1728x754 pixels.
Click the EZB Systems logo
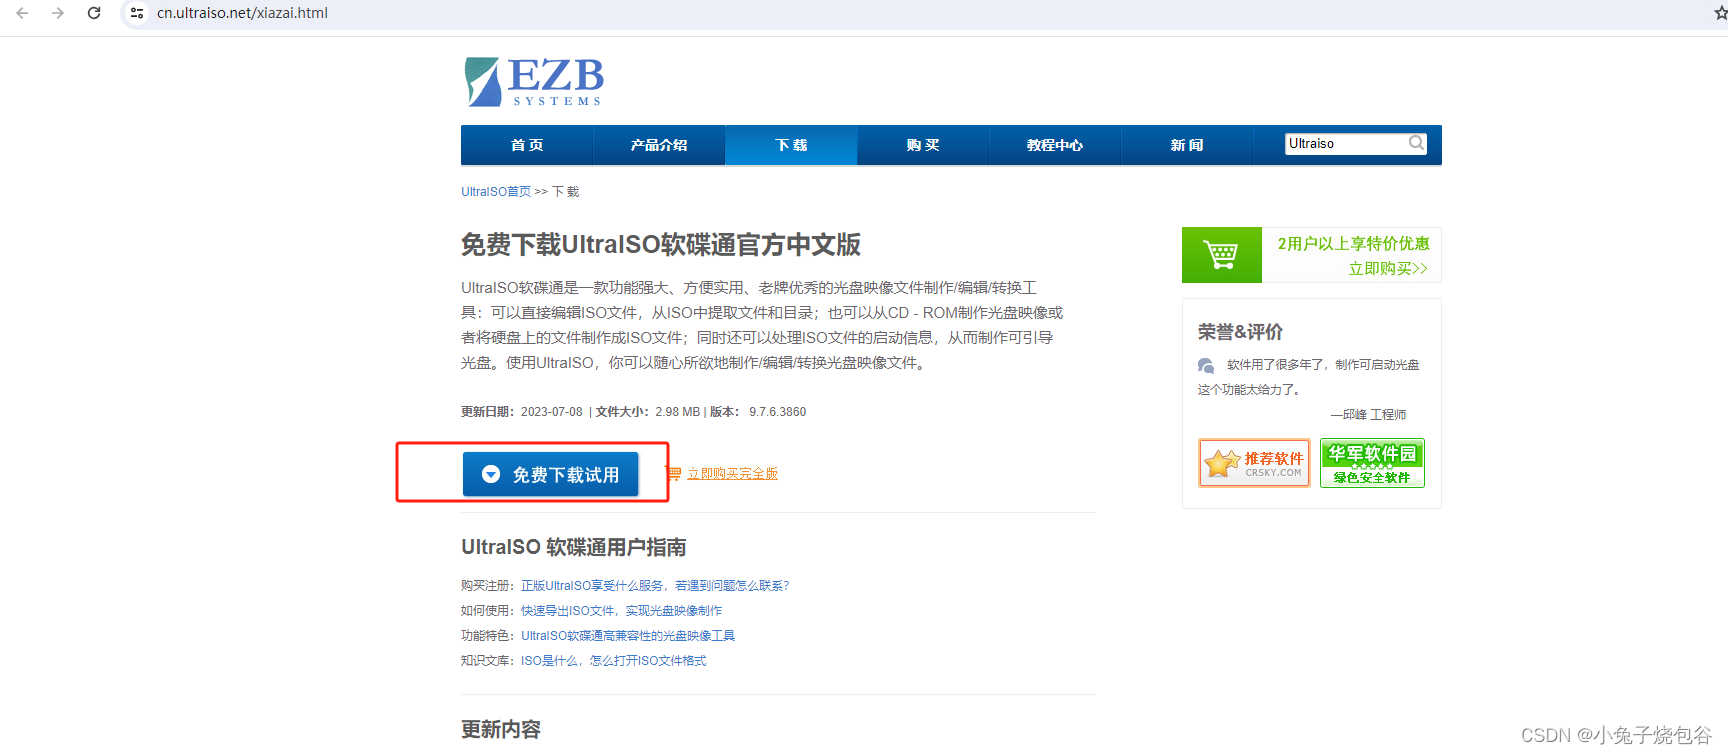click(x=534, y=81)
